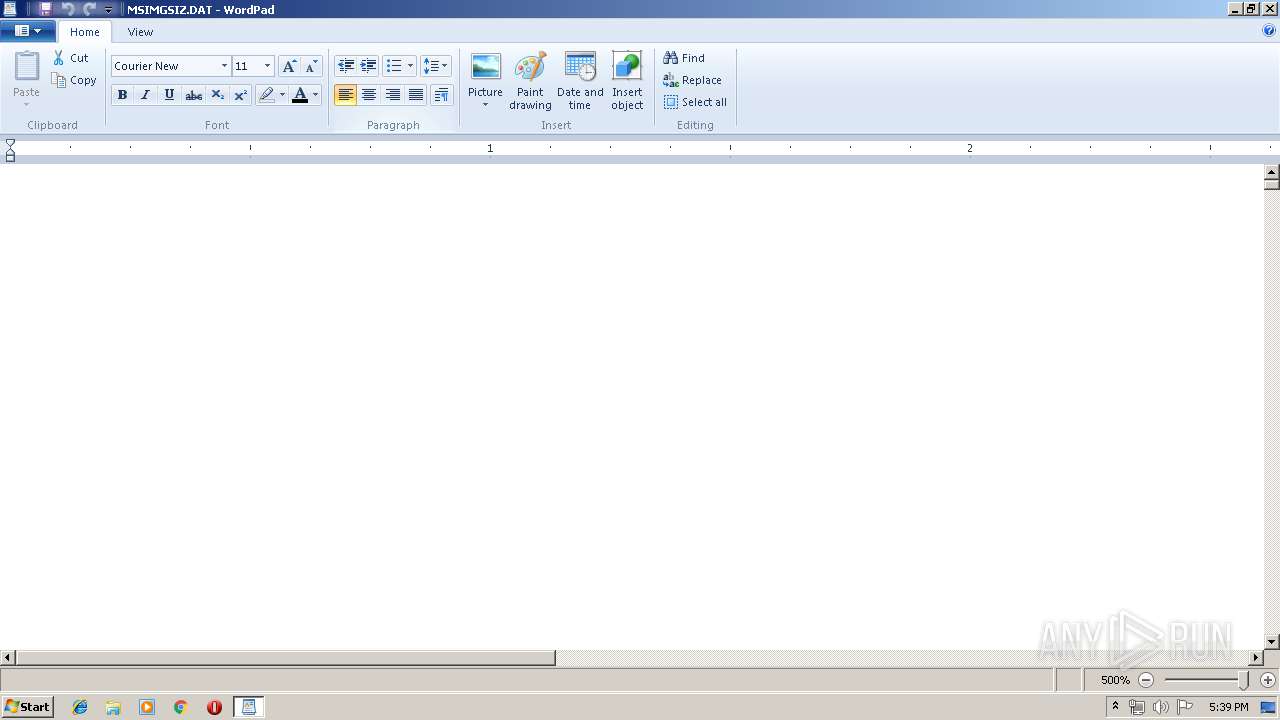Open Find in Editing group
Viewport: 1280px width, 720px height.
(x=684, y=58)
